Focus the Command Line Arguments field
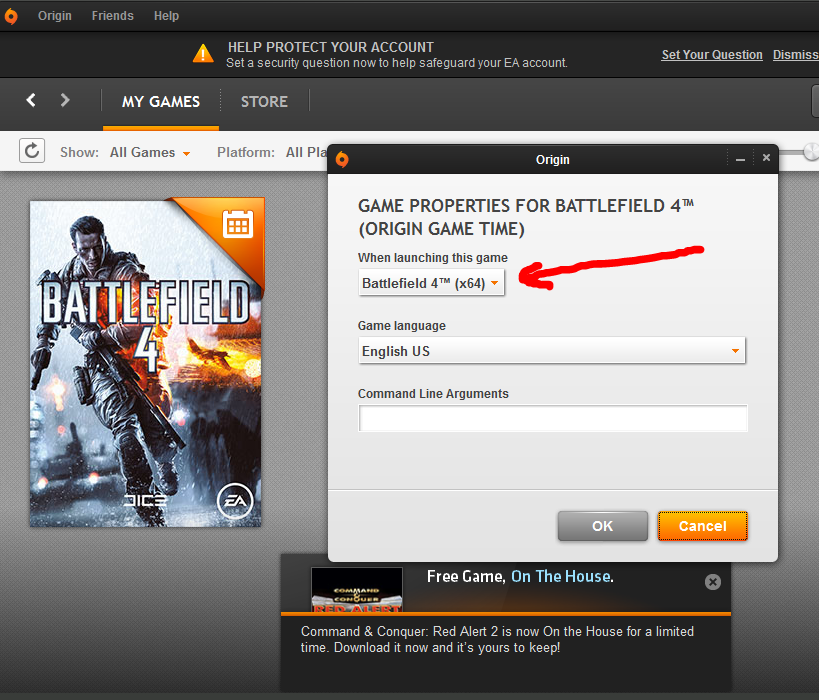819x700 pixels. point(553,418)
